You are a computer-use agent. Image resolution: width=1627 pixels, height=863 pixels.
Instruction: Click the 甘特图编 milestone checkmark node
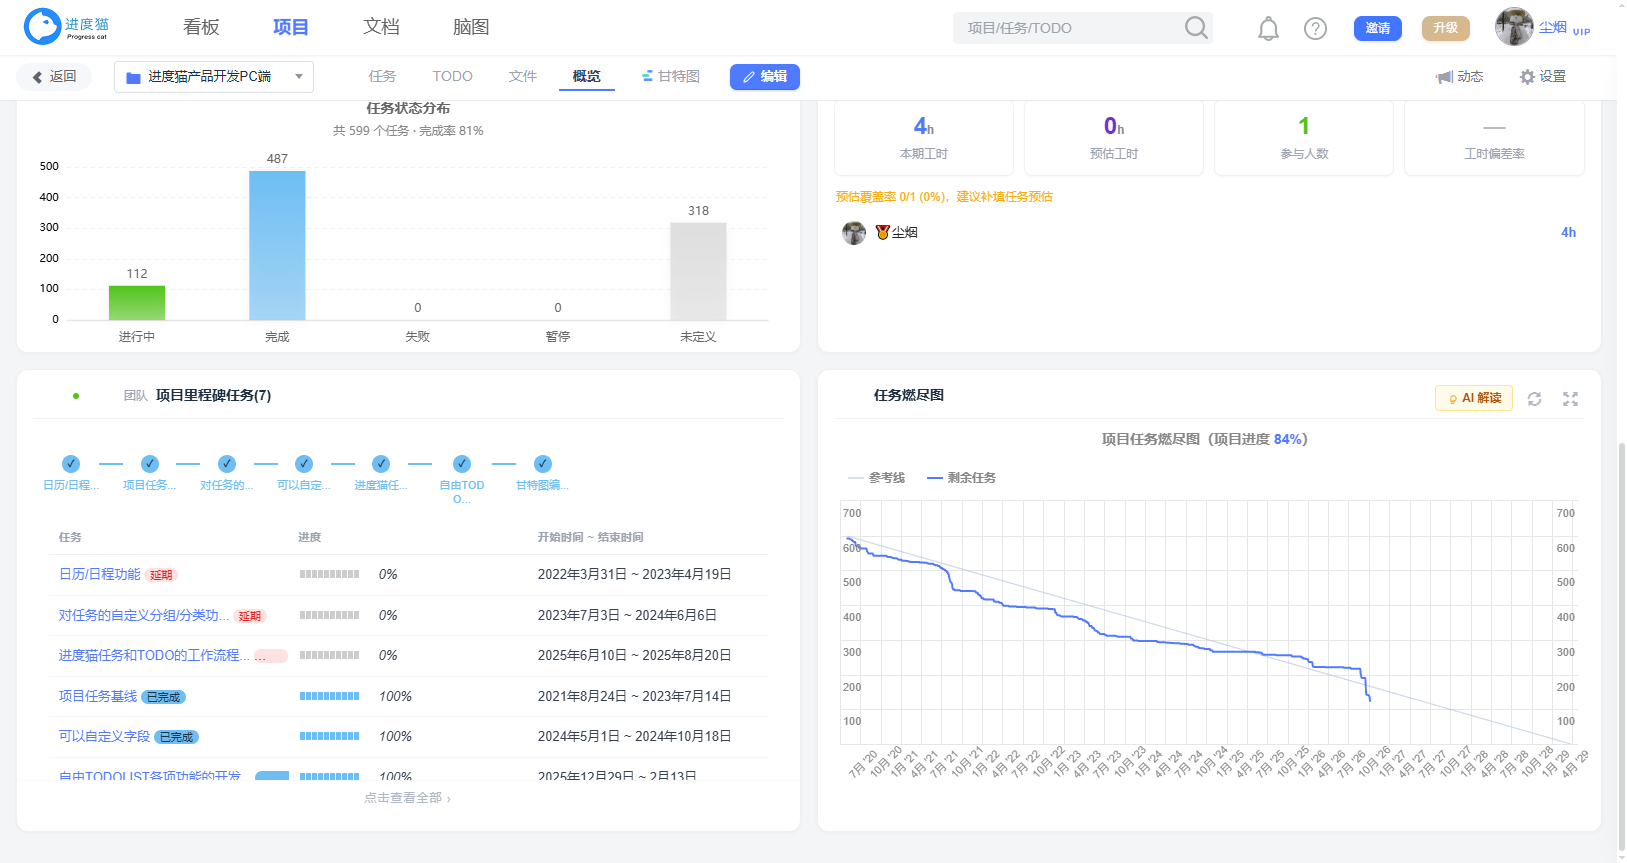click(x=543, y=464)
